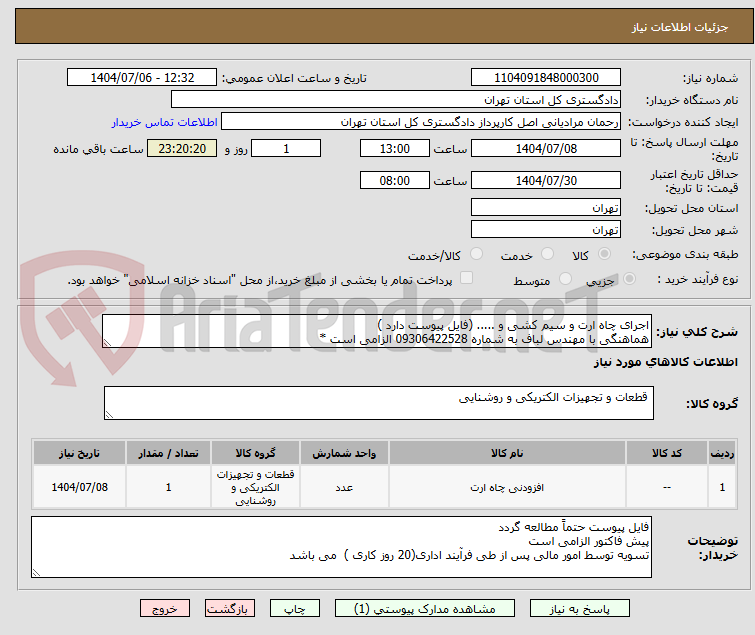Image resolution: width=755 pixels, height=635 pixels.
Task: Click the 'نام کالا' column header
Action: tap(507, 453)
